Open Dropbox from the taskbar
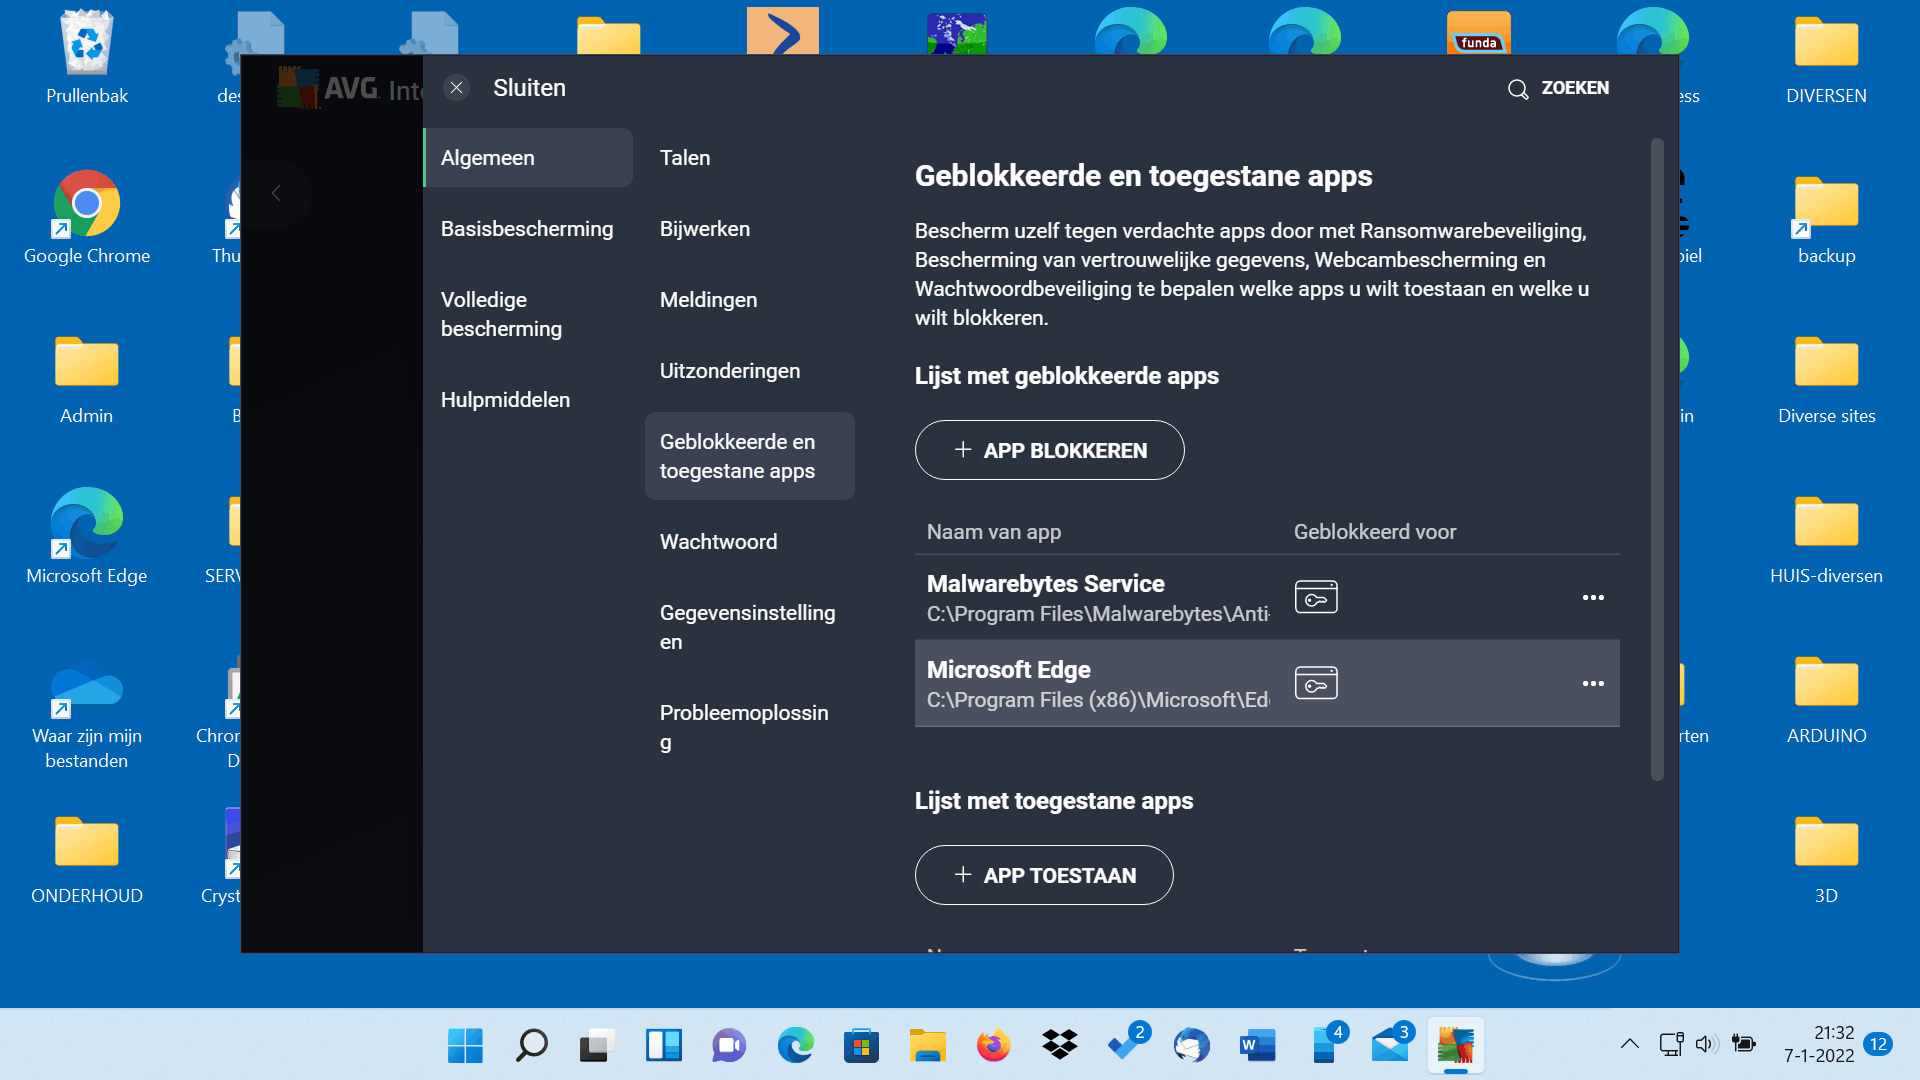The image size is (1920, 1080). click(x=1059, y=1046)
